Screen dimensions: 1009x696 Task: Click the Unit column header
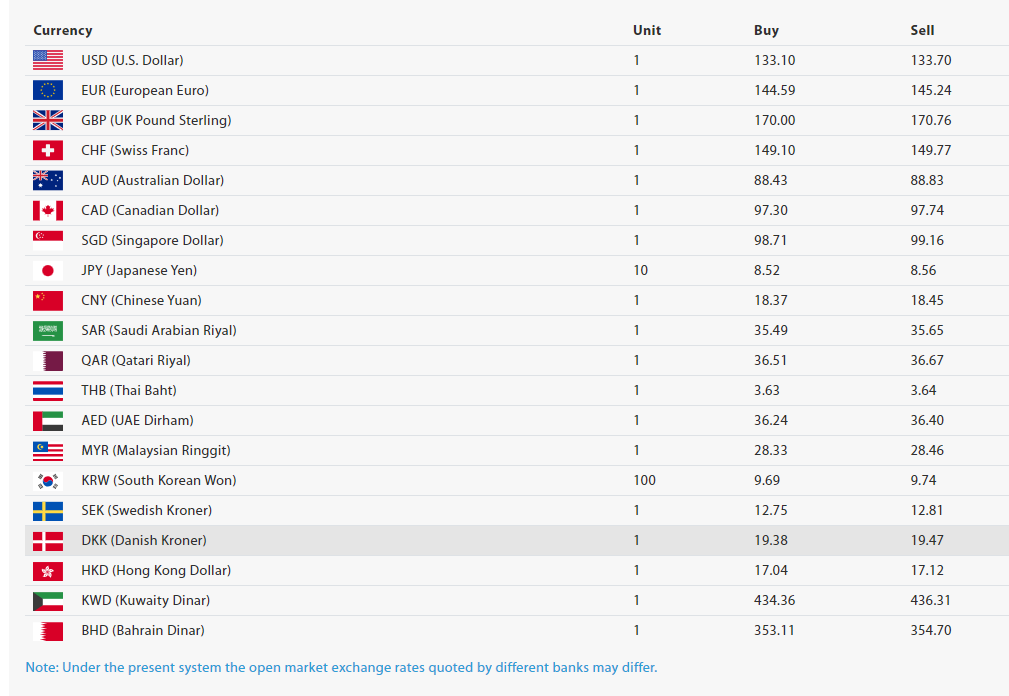pyautogui.click(x=647, y=30)
